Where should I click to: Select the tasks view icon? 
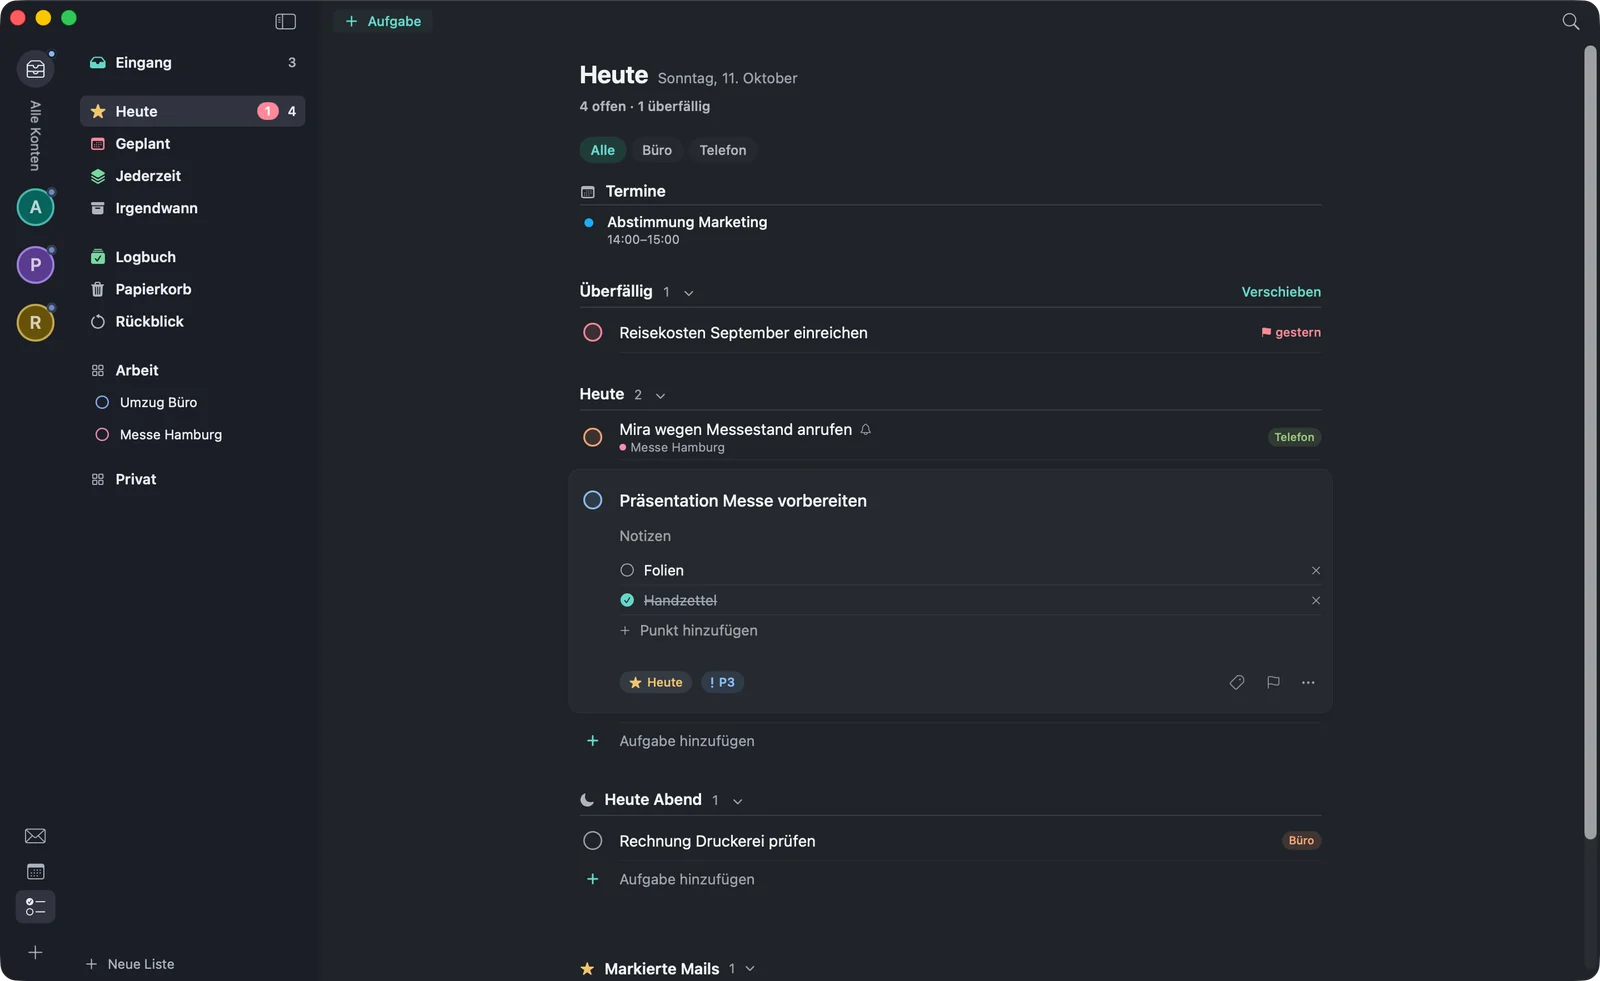tap(36, 907)
